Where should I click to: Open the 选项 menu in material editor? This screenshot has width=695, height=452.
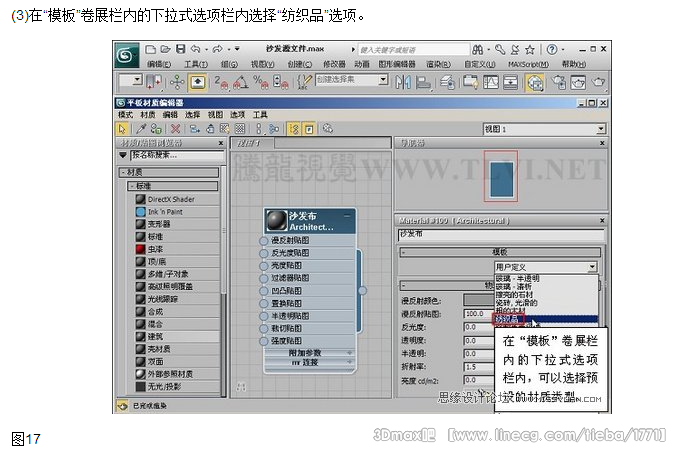237,115
